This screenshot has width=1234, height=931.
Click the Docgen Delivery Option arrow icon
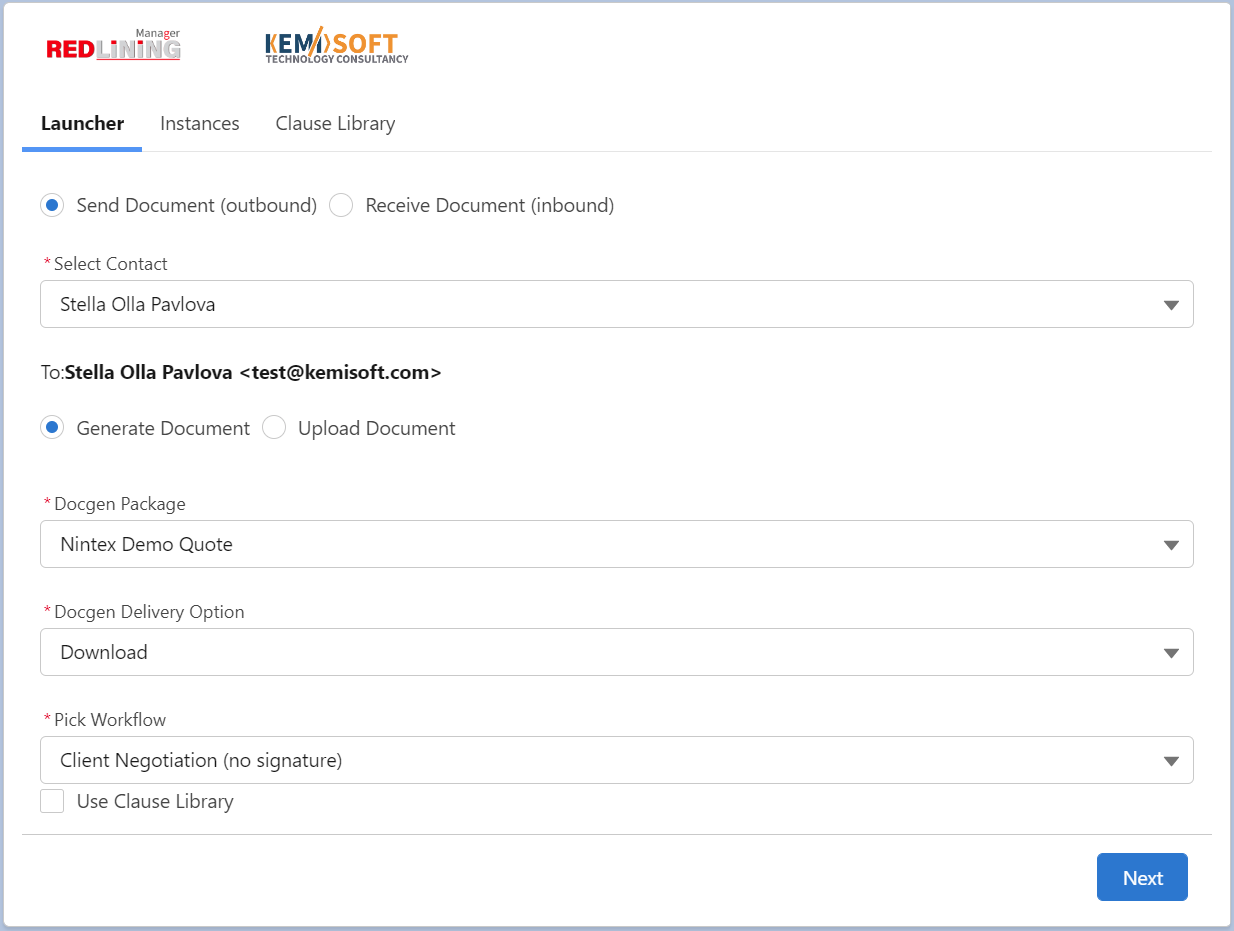[x=1171, y=653]
